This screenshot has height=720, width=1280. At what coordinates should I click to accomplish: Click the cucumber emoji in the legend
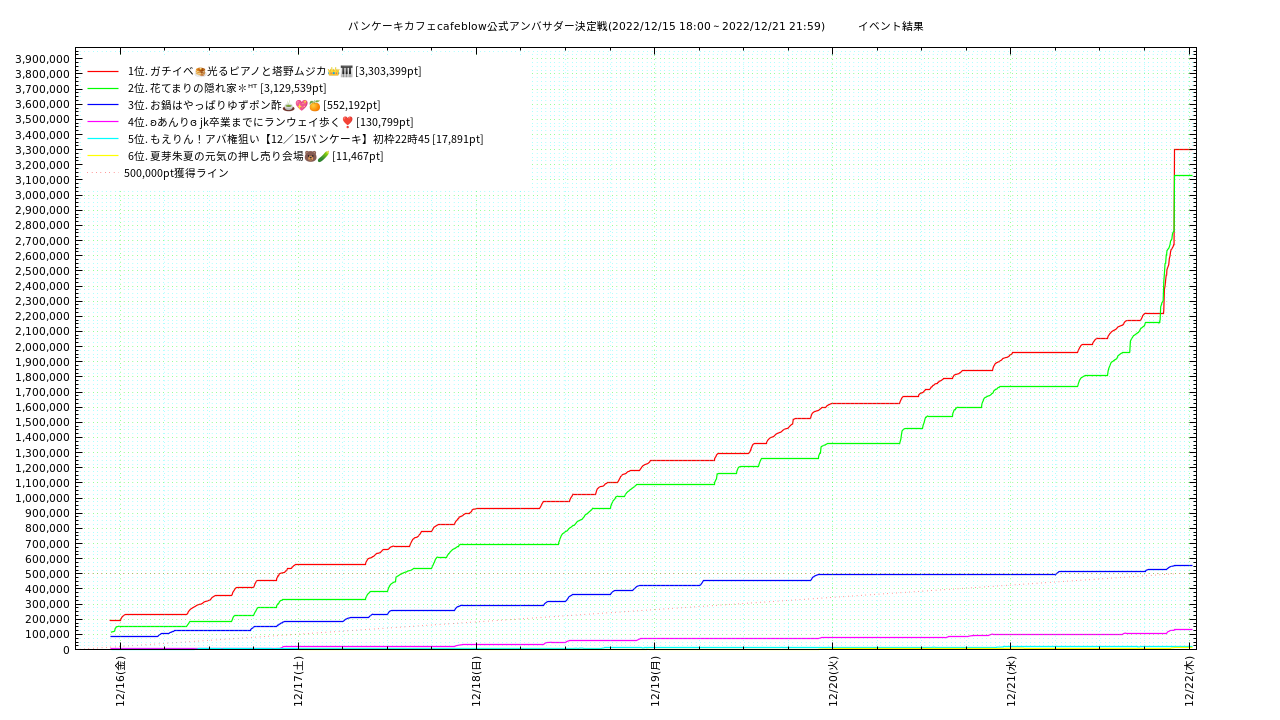(323, 156)
